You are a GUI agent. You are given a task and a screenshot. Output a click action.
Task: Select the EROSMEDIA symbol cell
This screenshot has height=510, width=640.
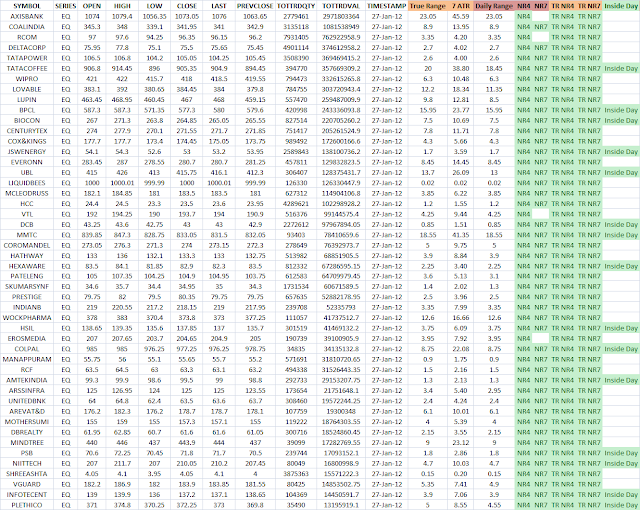[x=27, y=339]
